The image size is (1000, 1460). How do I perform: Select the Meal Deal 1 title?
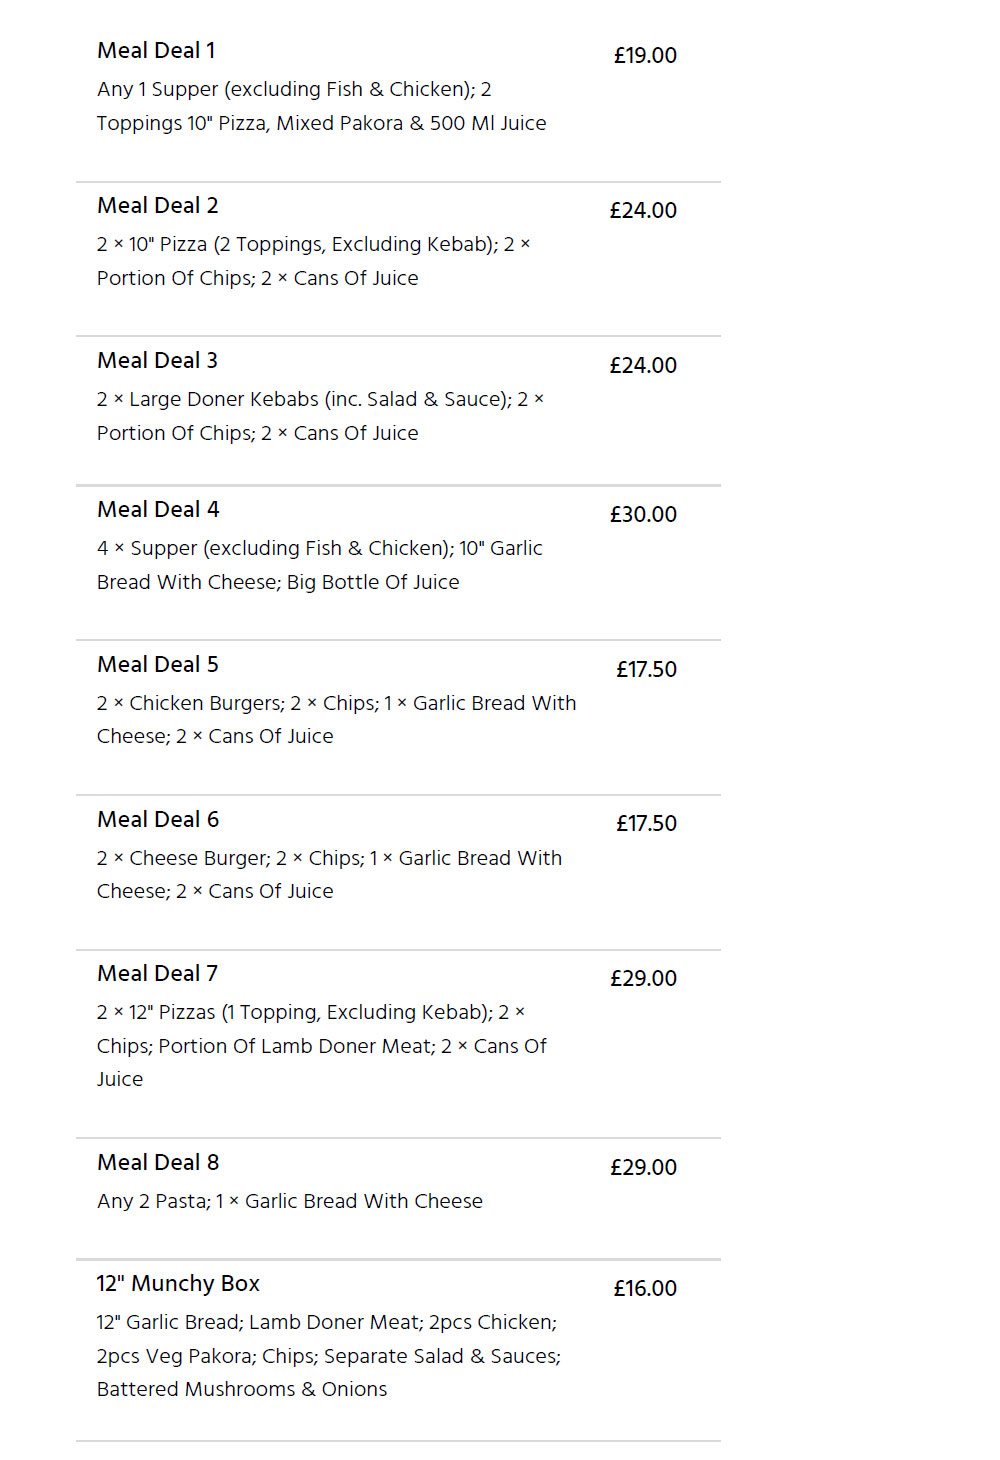(x=156, y=51)
